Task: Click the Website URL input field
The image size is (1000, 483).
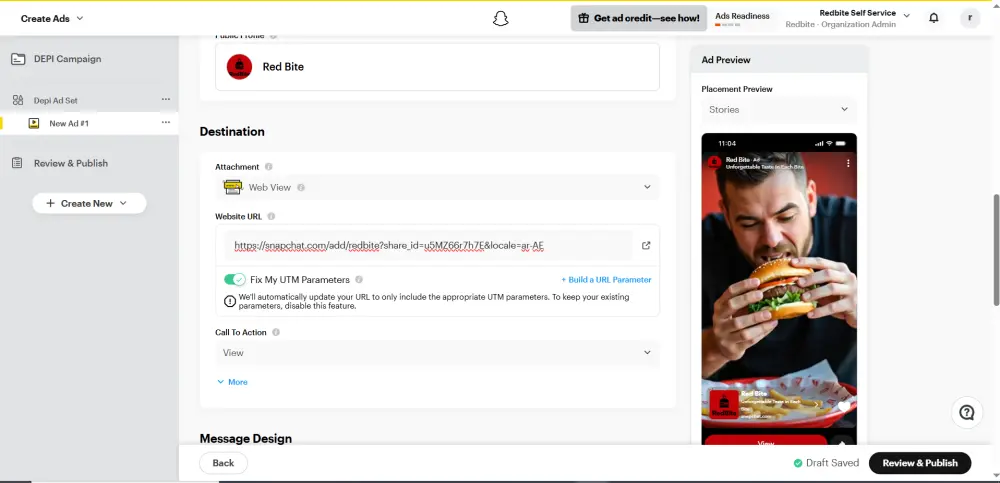Action: [429, 245]
